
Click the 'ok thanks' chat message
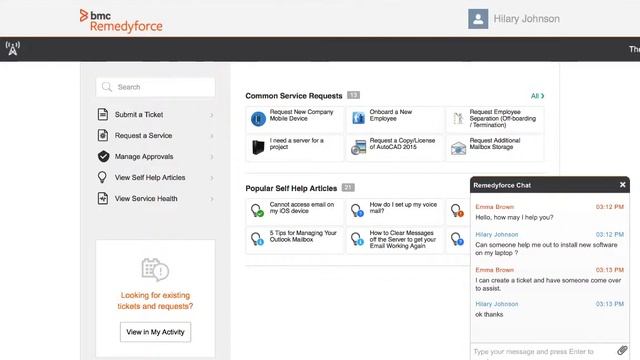coord(489,314)
